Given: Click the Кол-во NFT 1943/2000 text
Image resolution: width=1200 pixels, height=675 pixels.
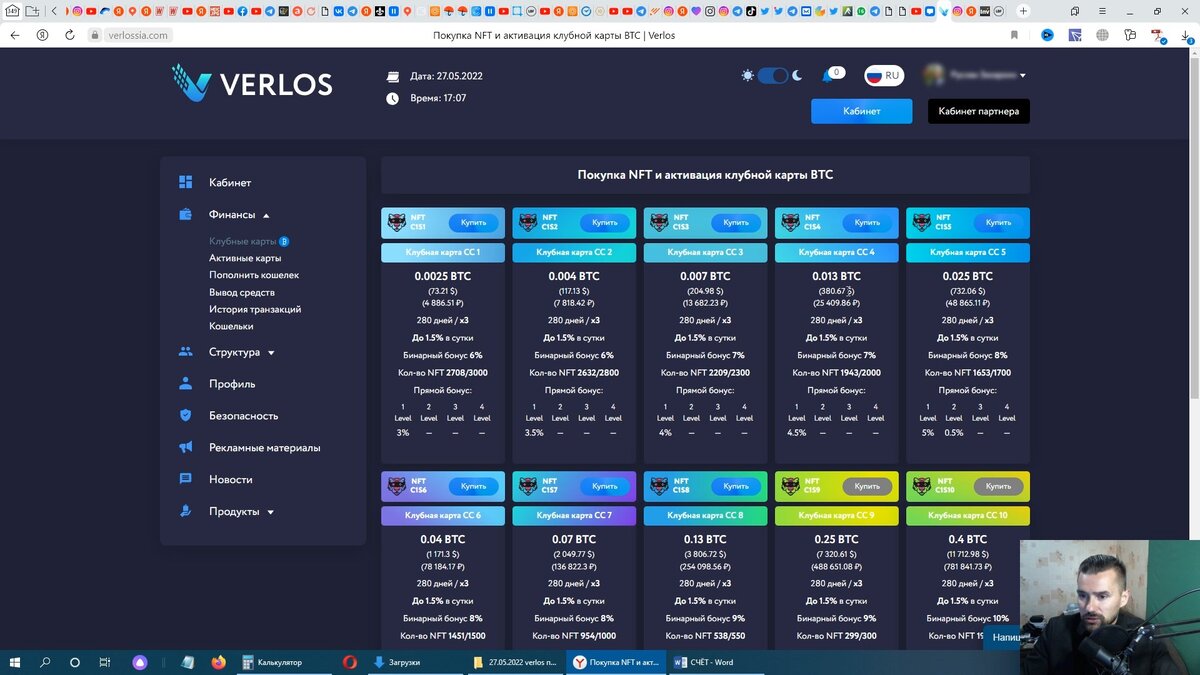Looking at the screenshot, I should tap(836, 372).
